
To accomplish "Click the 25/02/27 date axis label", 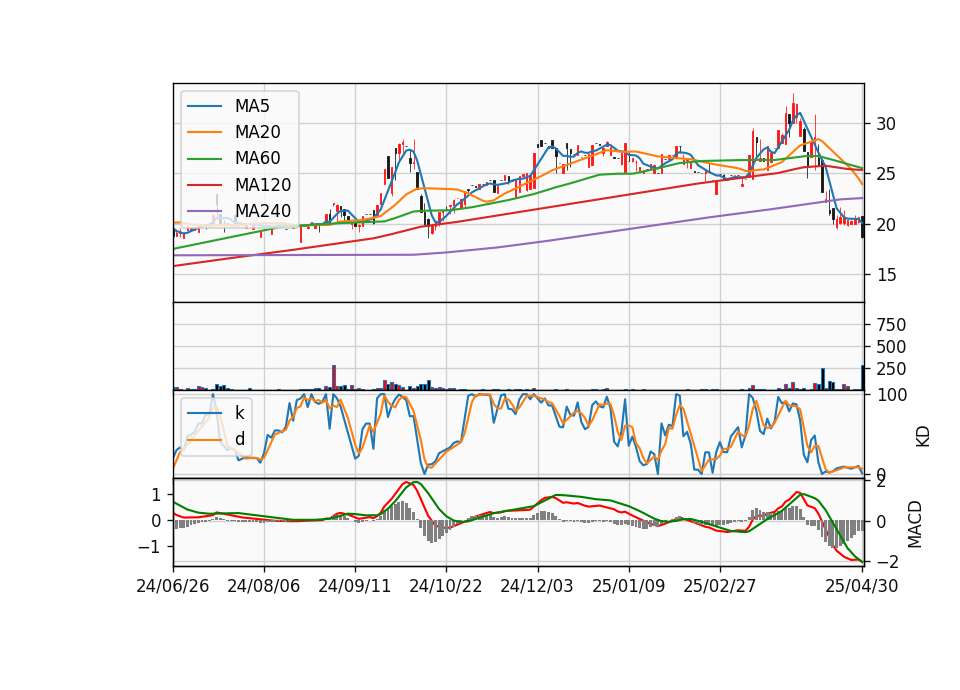I will point(719,586).
